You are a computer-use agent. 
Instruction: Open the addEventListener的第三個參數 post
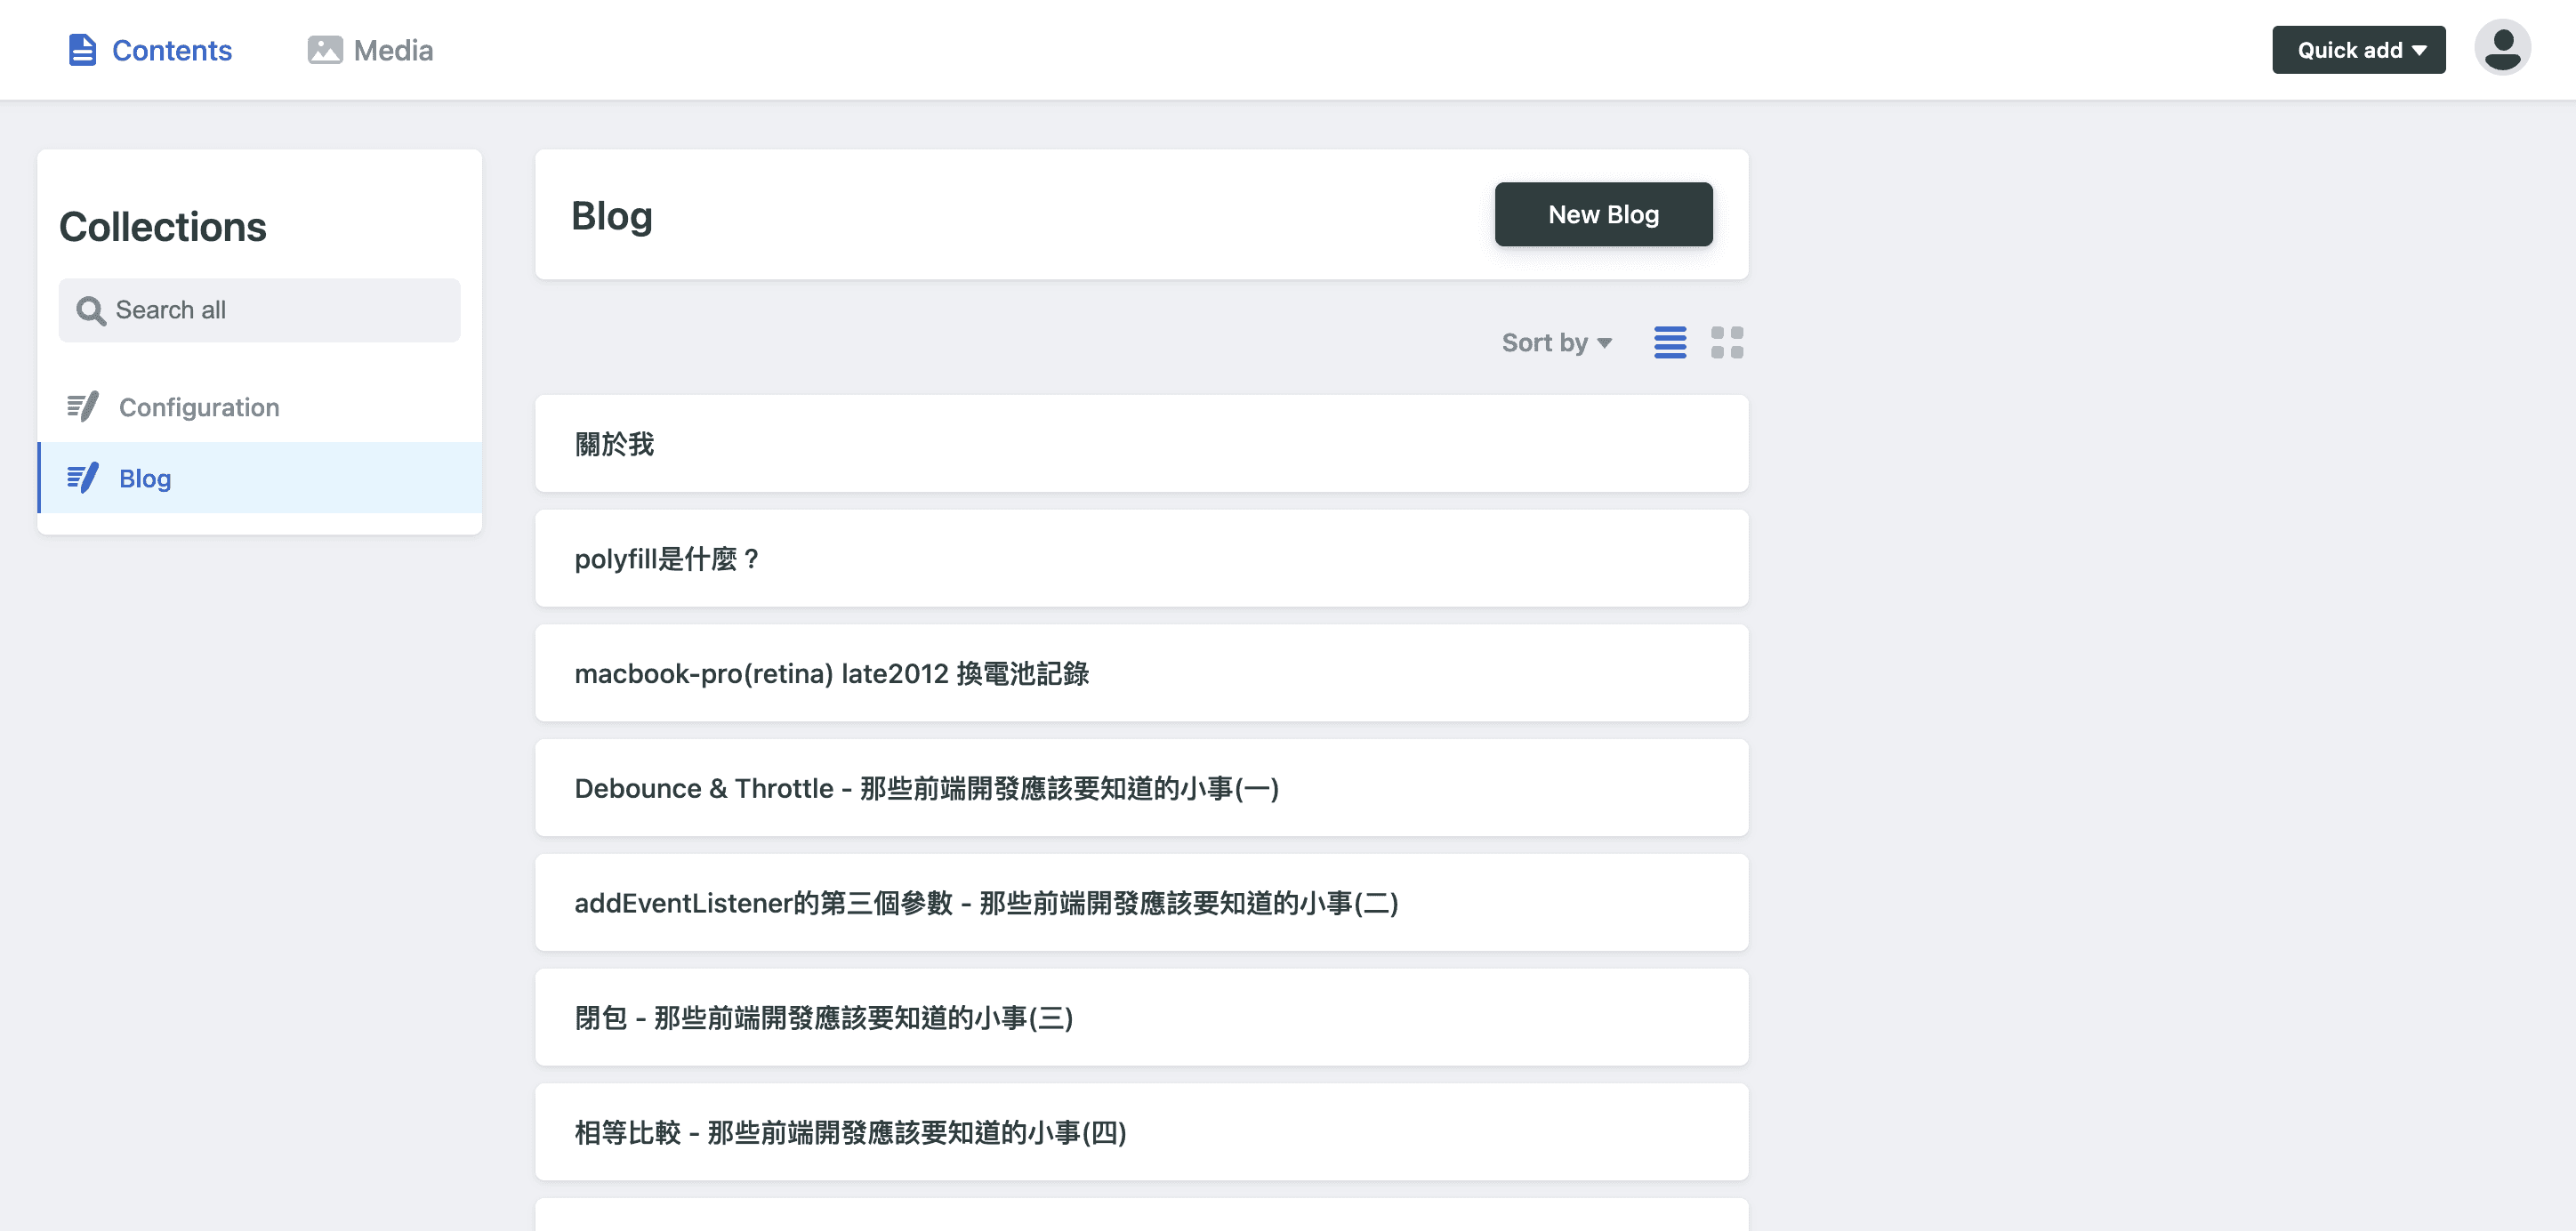1140,903
